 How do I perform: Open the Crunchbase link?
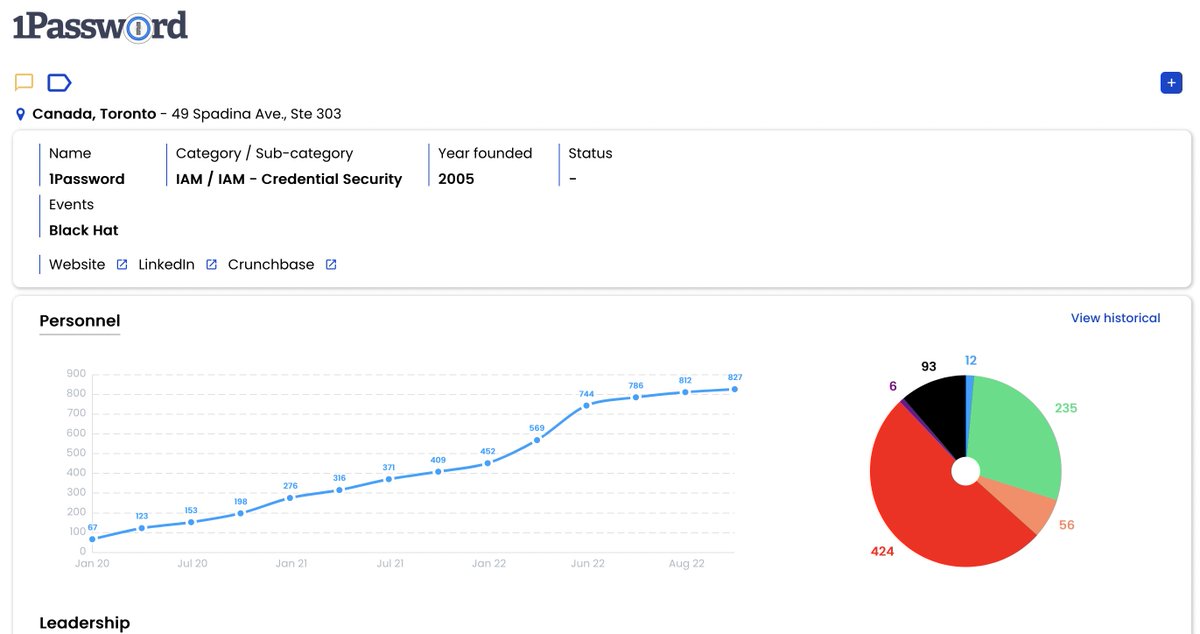pos(271,265)
